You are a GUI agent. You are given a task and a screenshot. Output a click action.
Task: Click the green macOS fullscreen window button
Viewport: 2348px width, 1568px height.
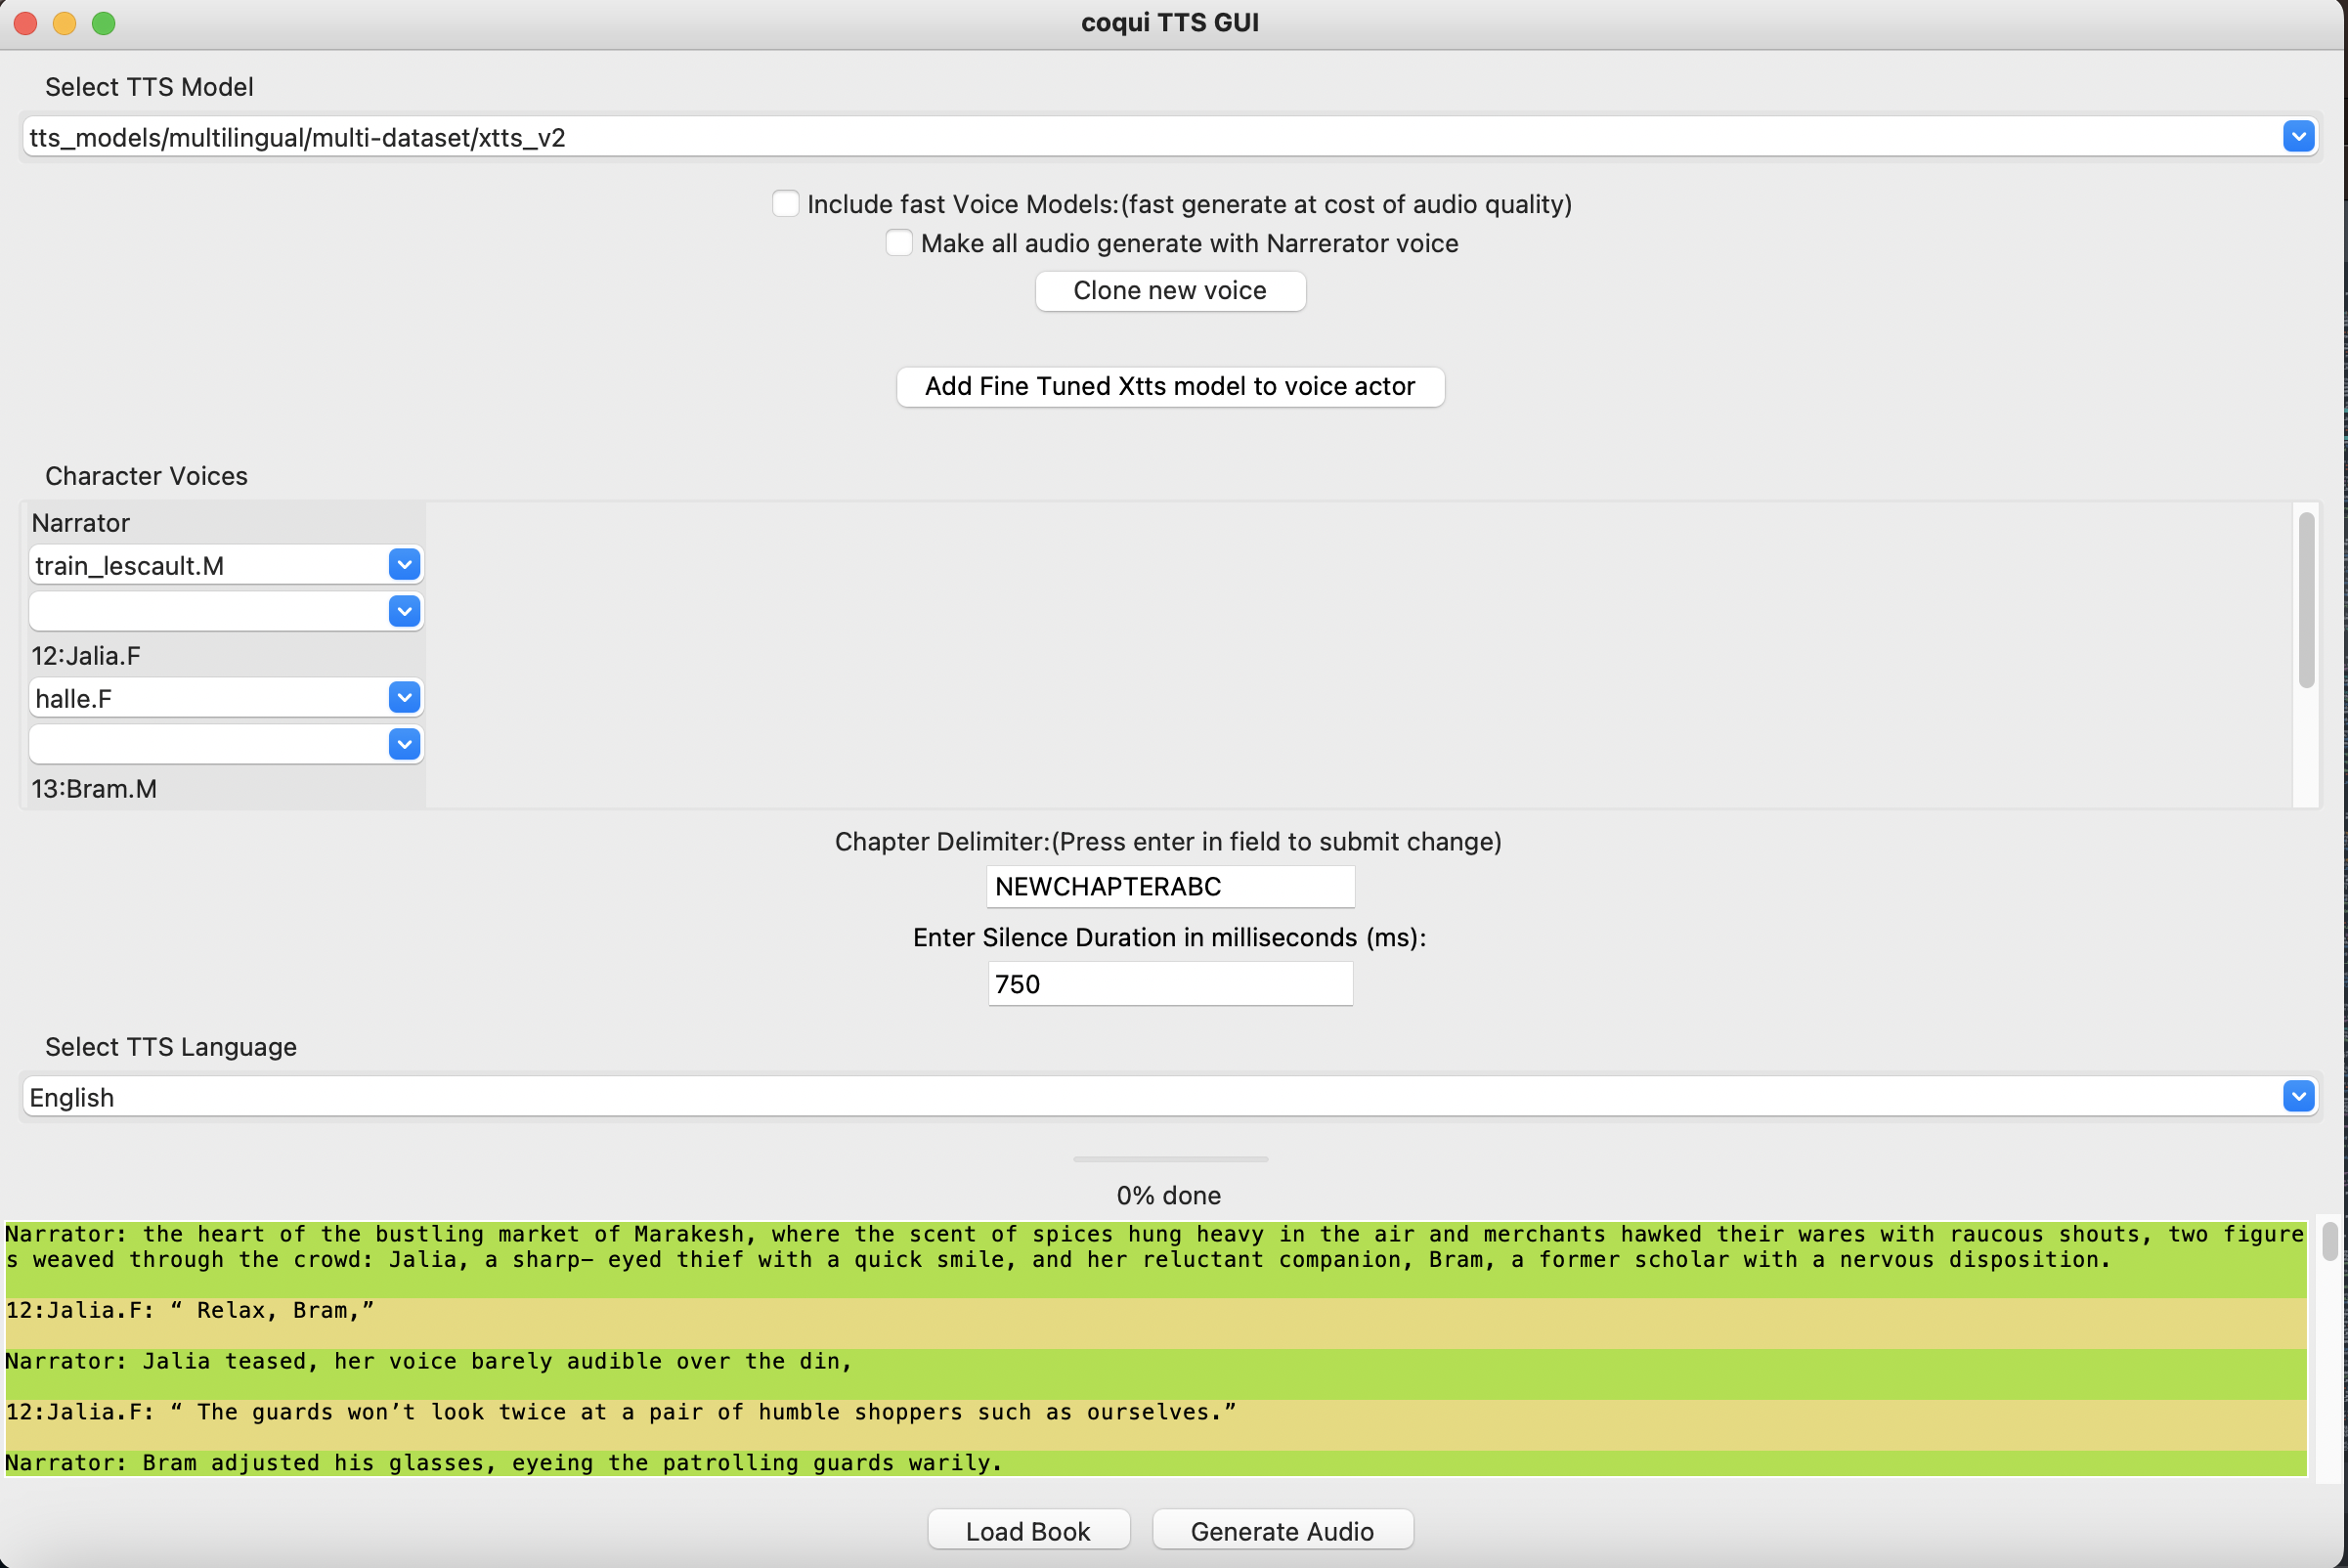(x=104, y=23)
